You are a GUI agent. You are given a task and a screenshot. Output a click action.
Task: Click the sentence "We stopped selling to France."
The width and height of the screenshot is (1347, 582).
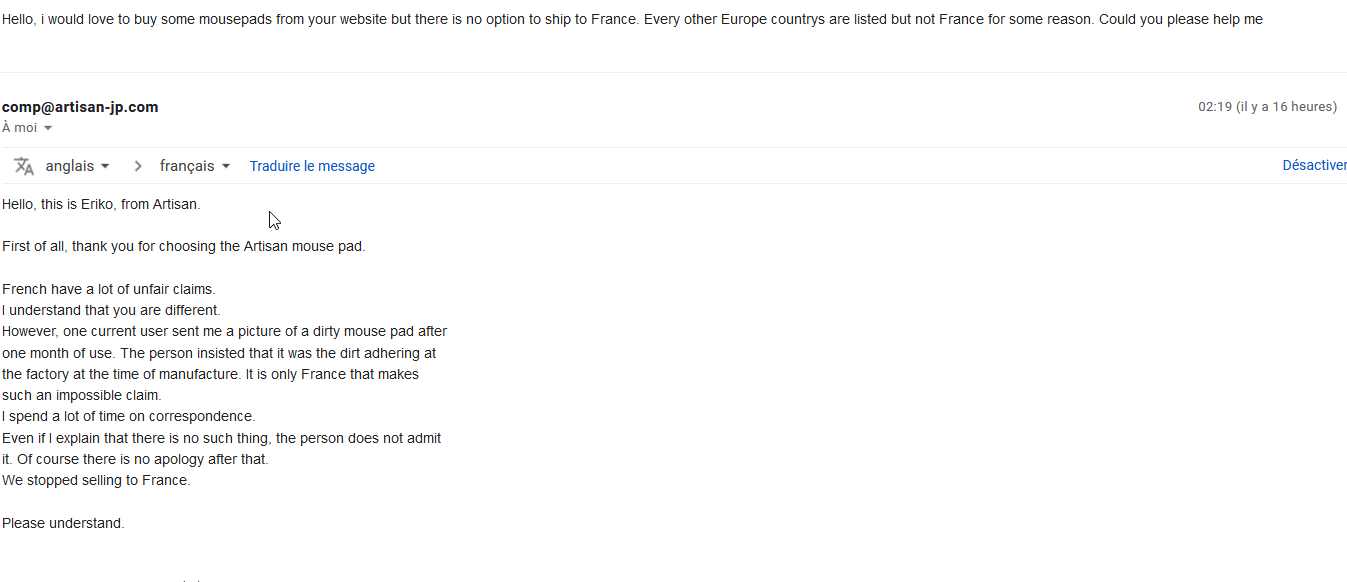tap(96, 480)
